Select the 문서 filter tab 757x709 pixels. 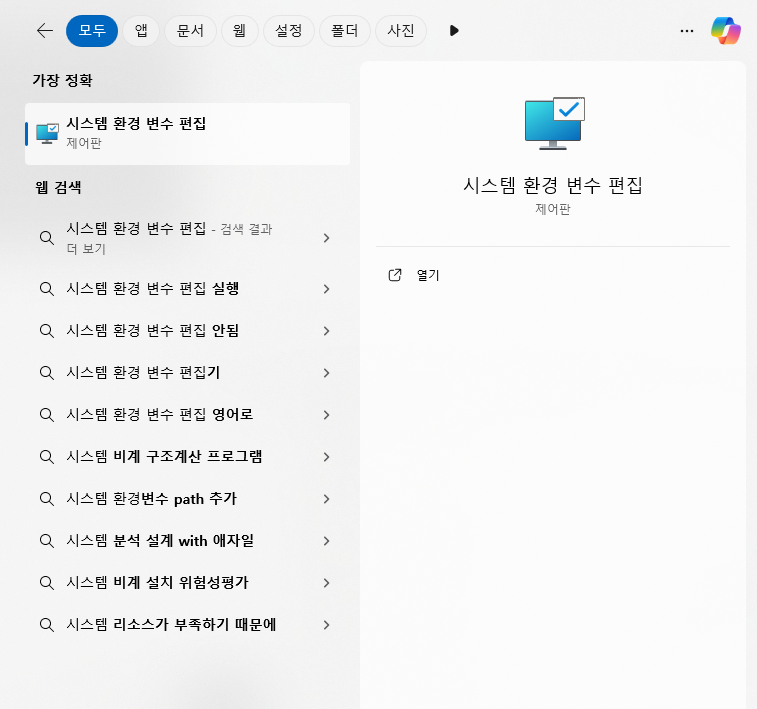[x=190, y=31]
